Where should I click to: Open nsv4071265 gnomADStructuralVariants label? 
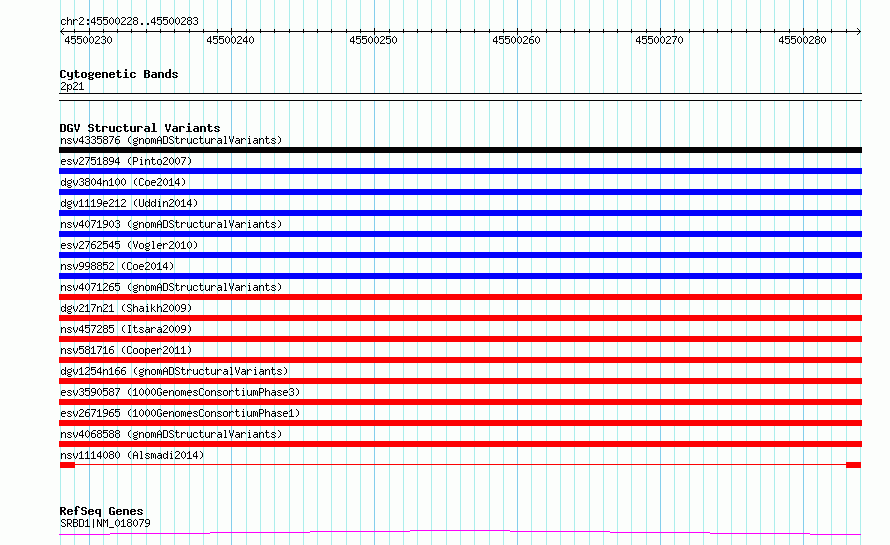171,287
